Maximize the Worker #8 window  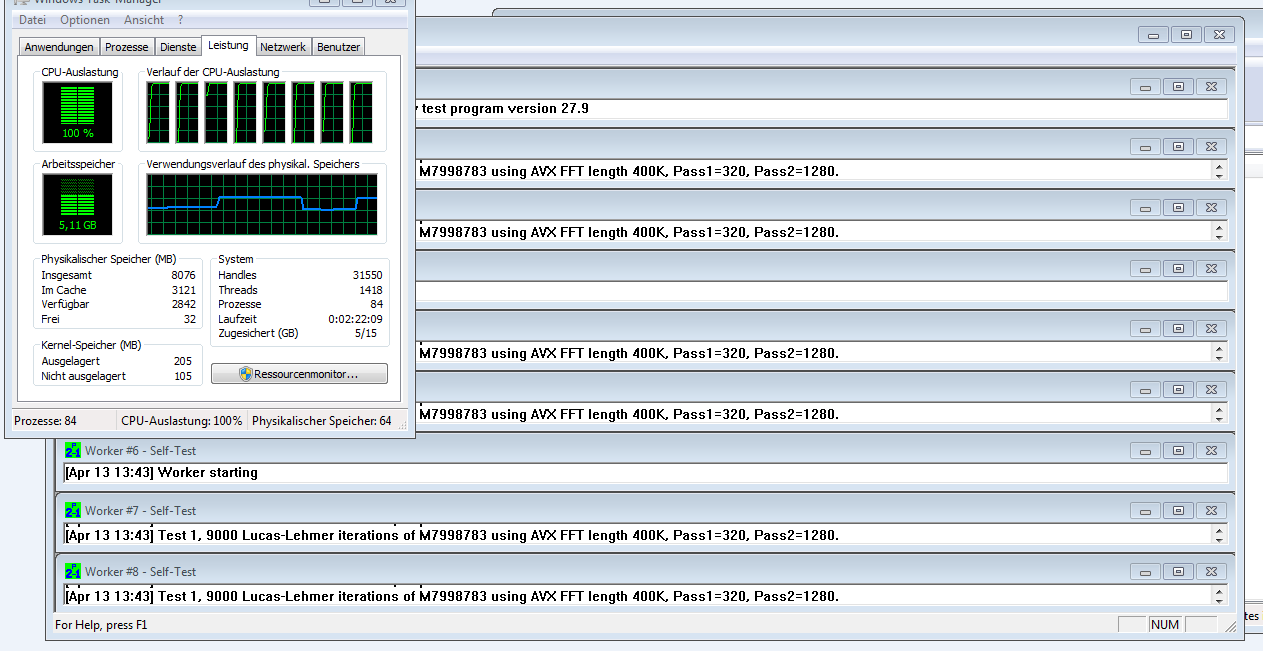1178,572
